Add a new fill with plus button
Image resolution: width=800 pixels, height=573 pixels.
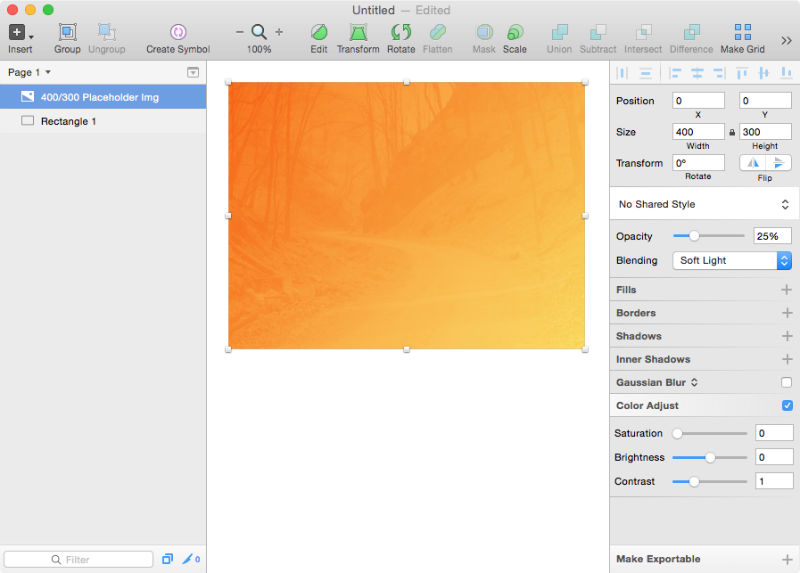pos(786,290)
